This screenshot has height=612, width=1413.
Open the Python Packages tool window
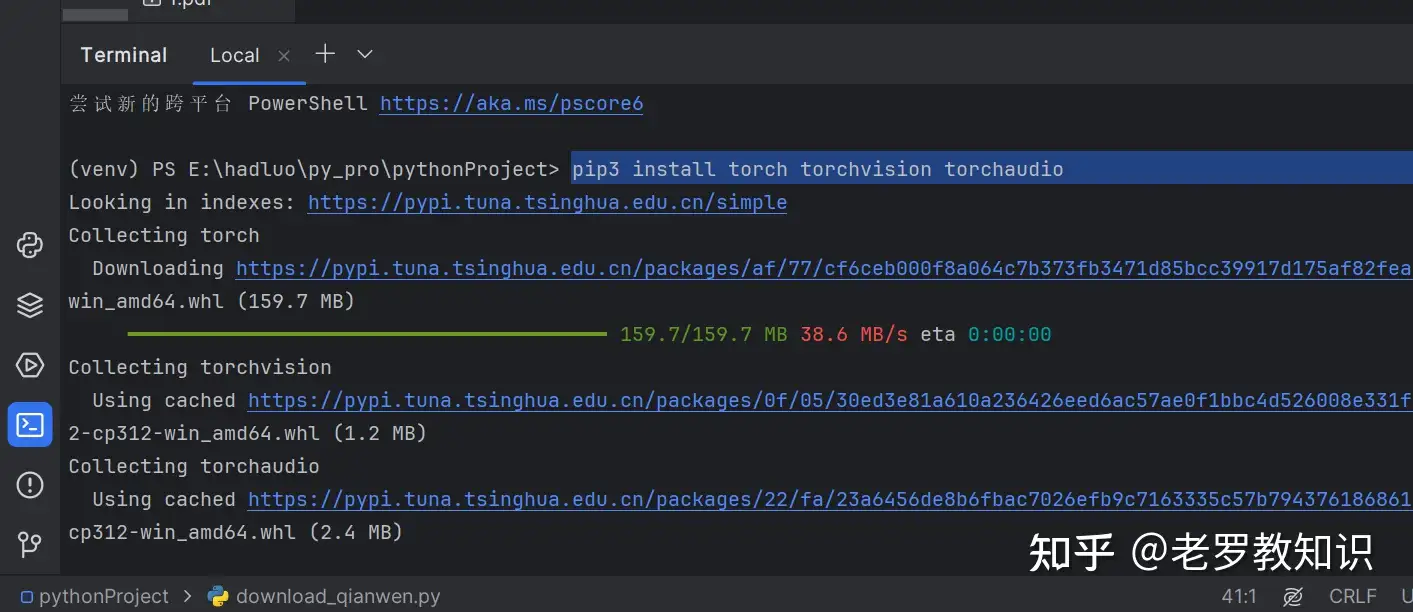(30, 245)
